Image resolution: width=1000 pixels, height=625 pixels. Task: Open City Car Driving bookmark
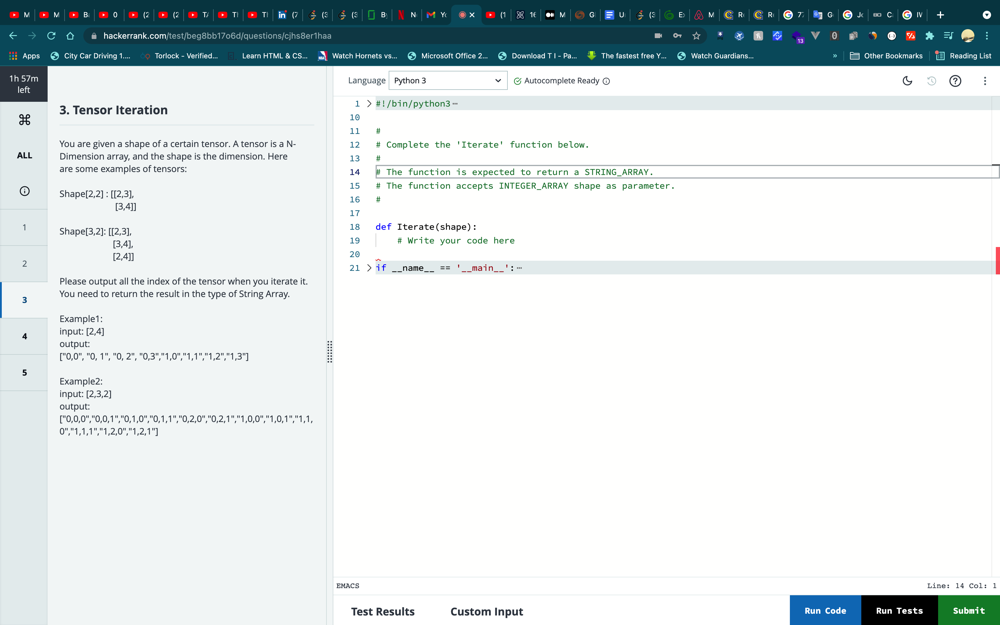pyautogui.click(x=90, y=55)
